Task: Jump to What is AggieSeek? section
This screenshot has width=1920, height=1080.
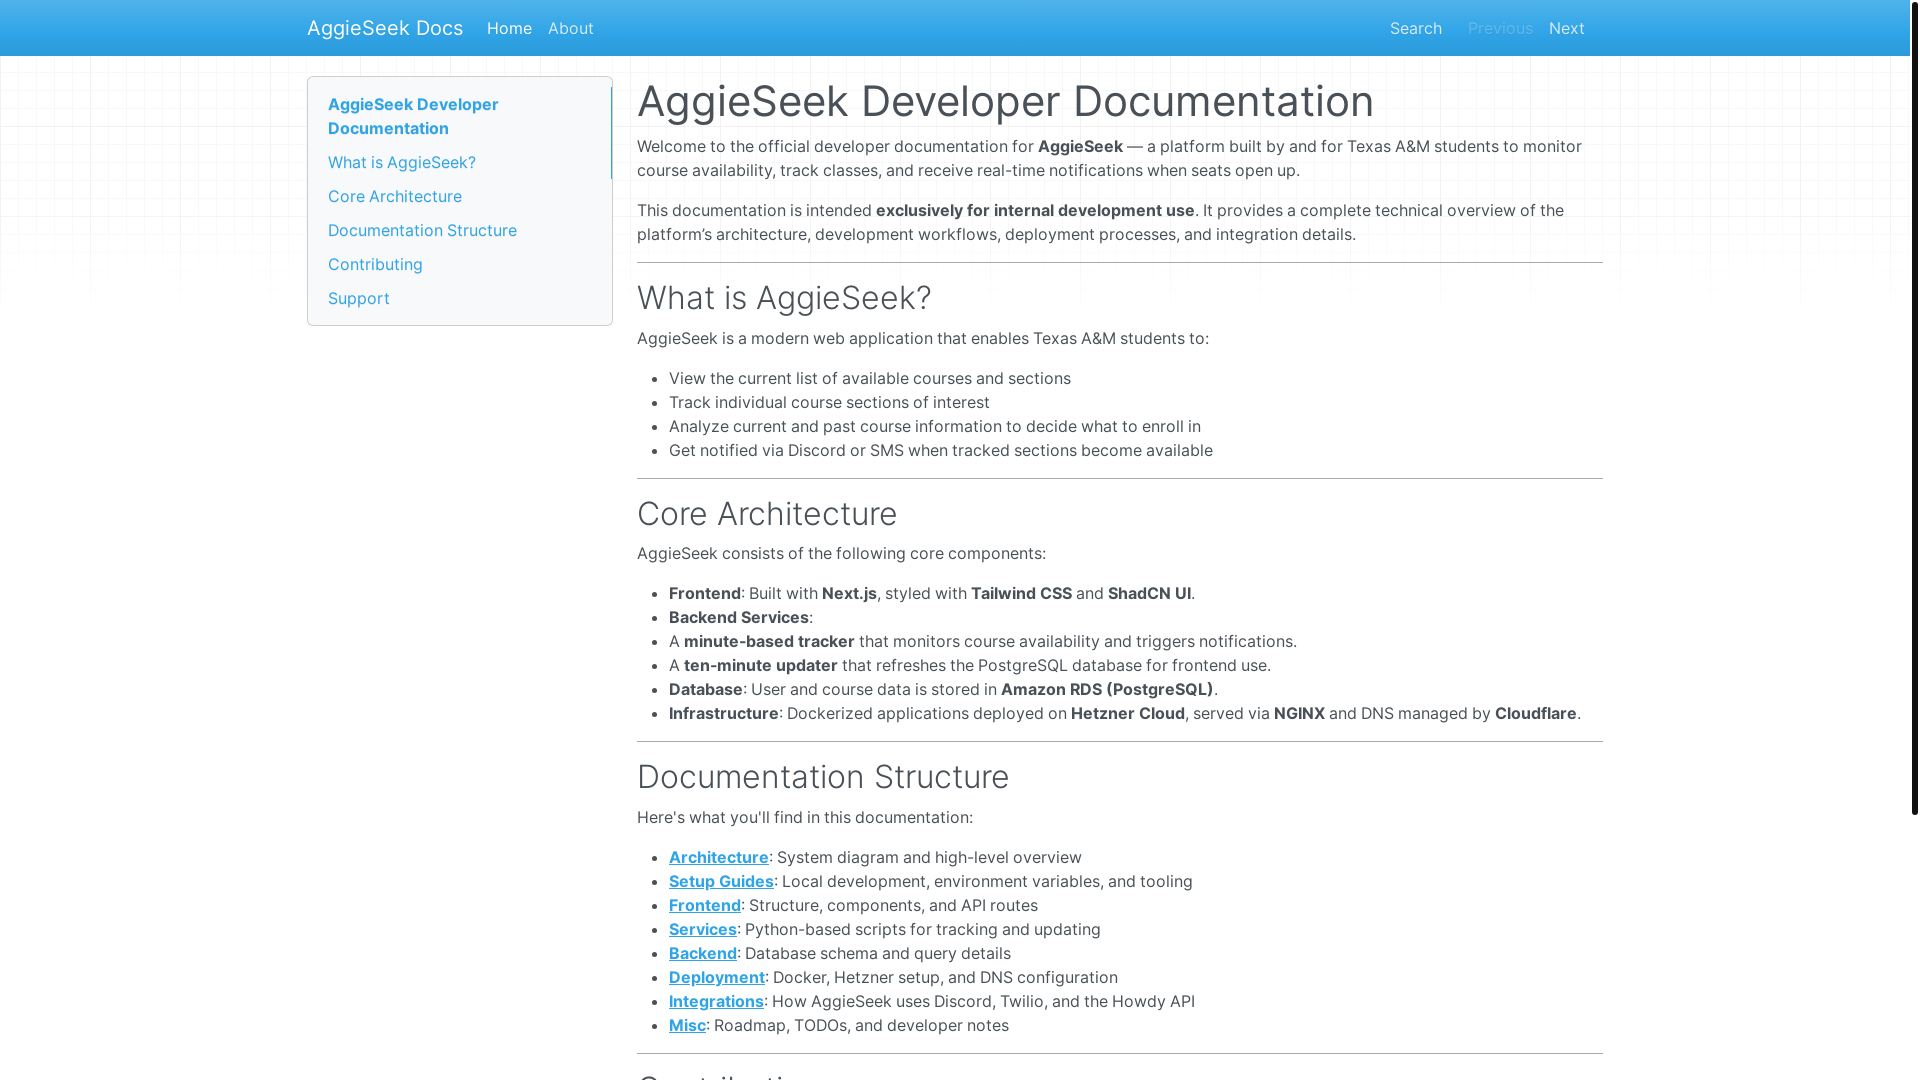Action: pyautogui.click(x=402, y=162)
